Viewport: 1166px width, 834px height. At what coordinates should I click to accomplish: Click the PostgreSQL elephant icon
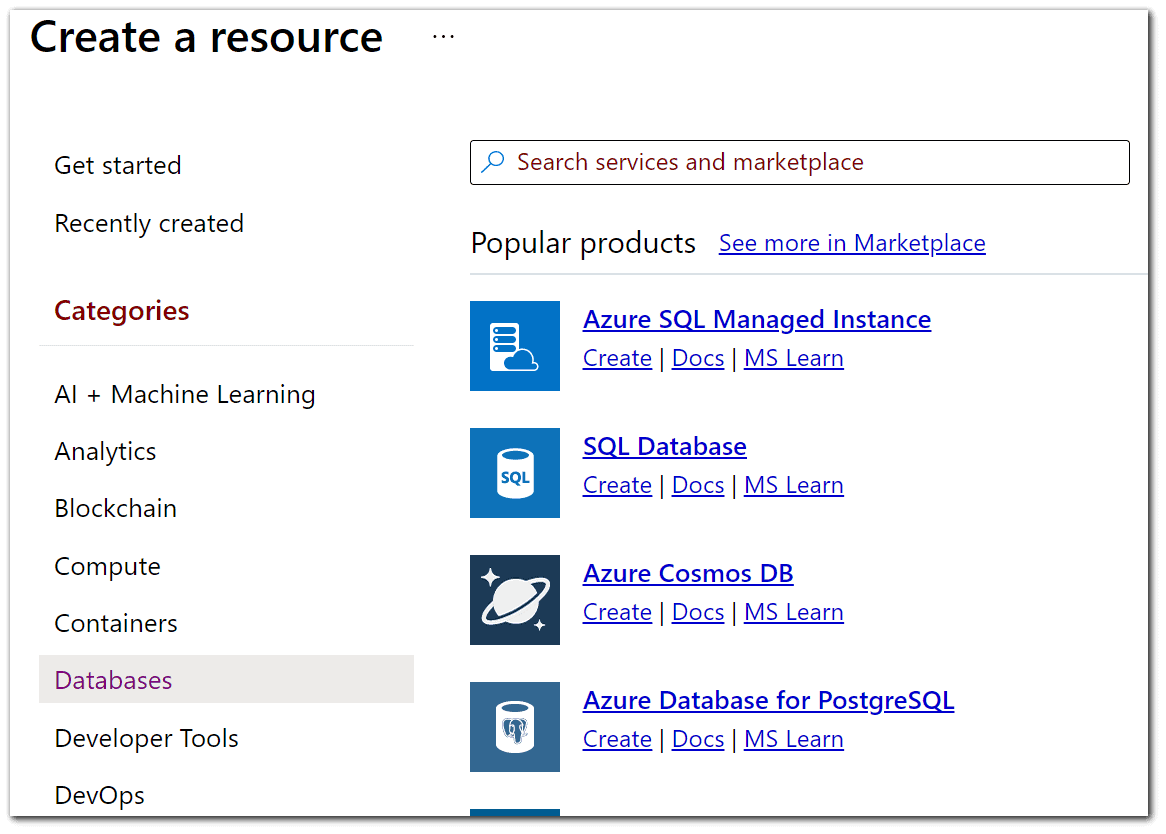[514, 727]
